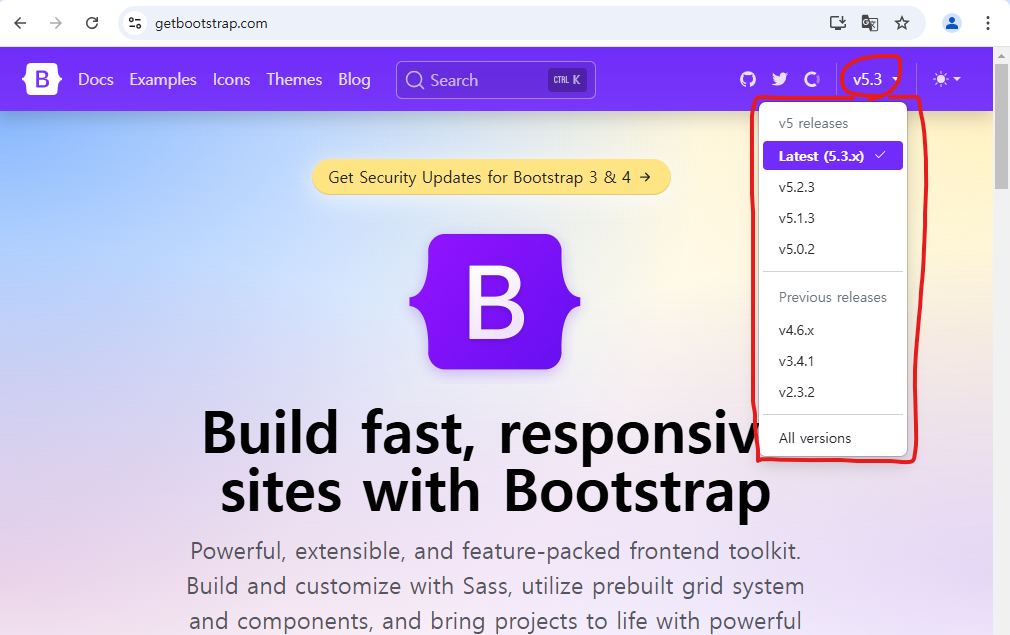Open the Open Collective icon link
Image resolution: width=1010 pixels, height=635 pixels.
click(812, 79)
